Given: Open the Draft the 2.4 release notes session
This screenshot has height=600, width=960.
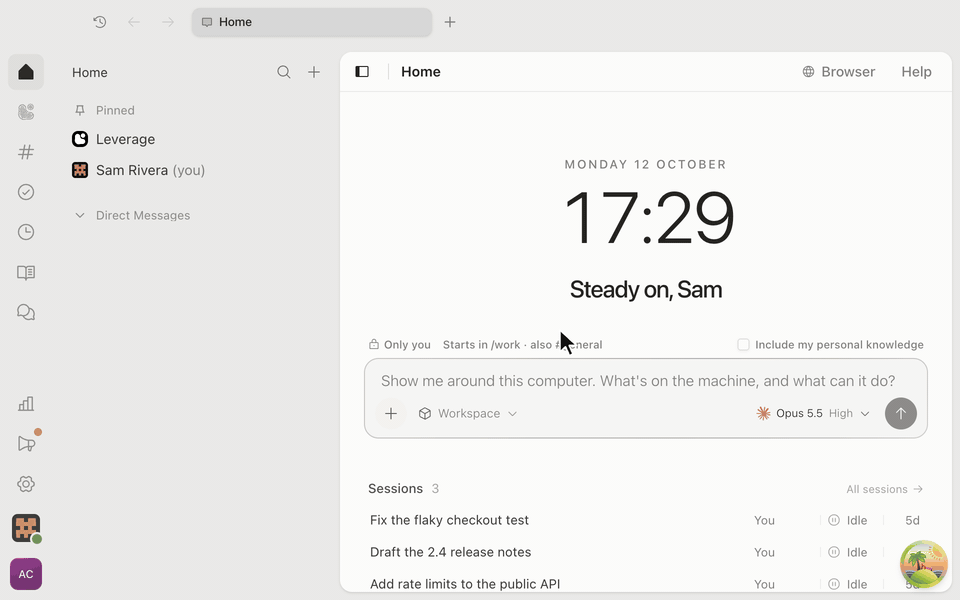Looking at the screenshot, I should [x=645, y=552].
